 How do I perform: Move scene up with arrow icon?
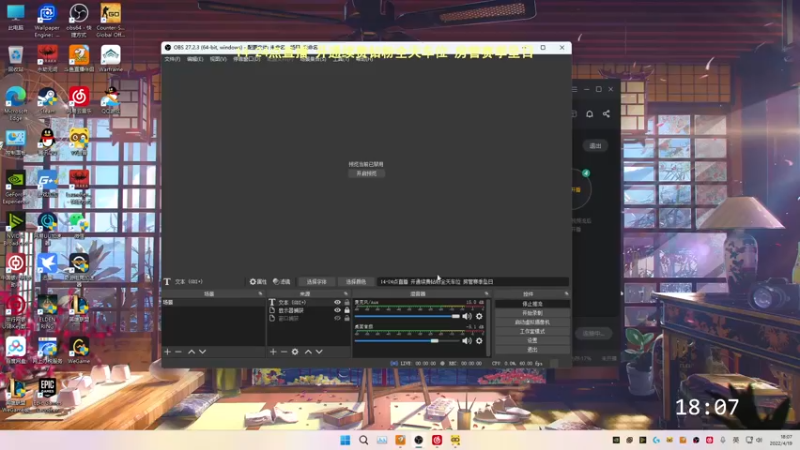click(191, 352)
